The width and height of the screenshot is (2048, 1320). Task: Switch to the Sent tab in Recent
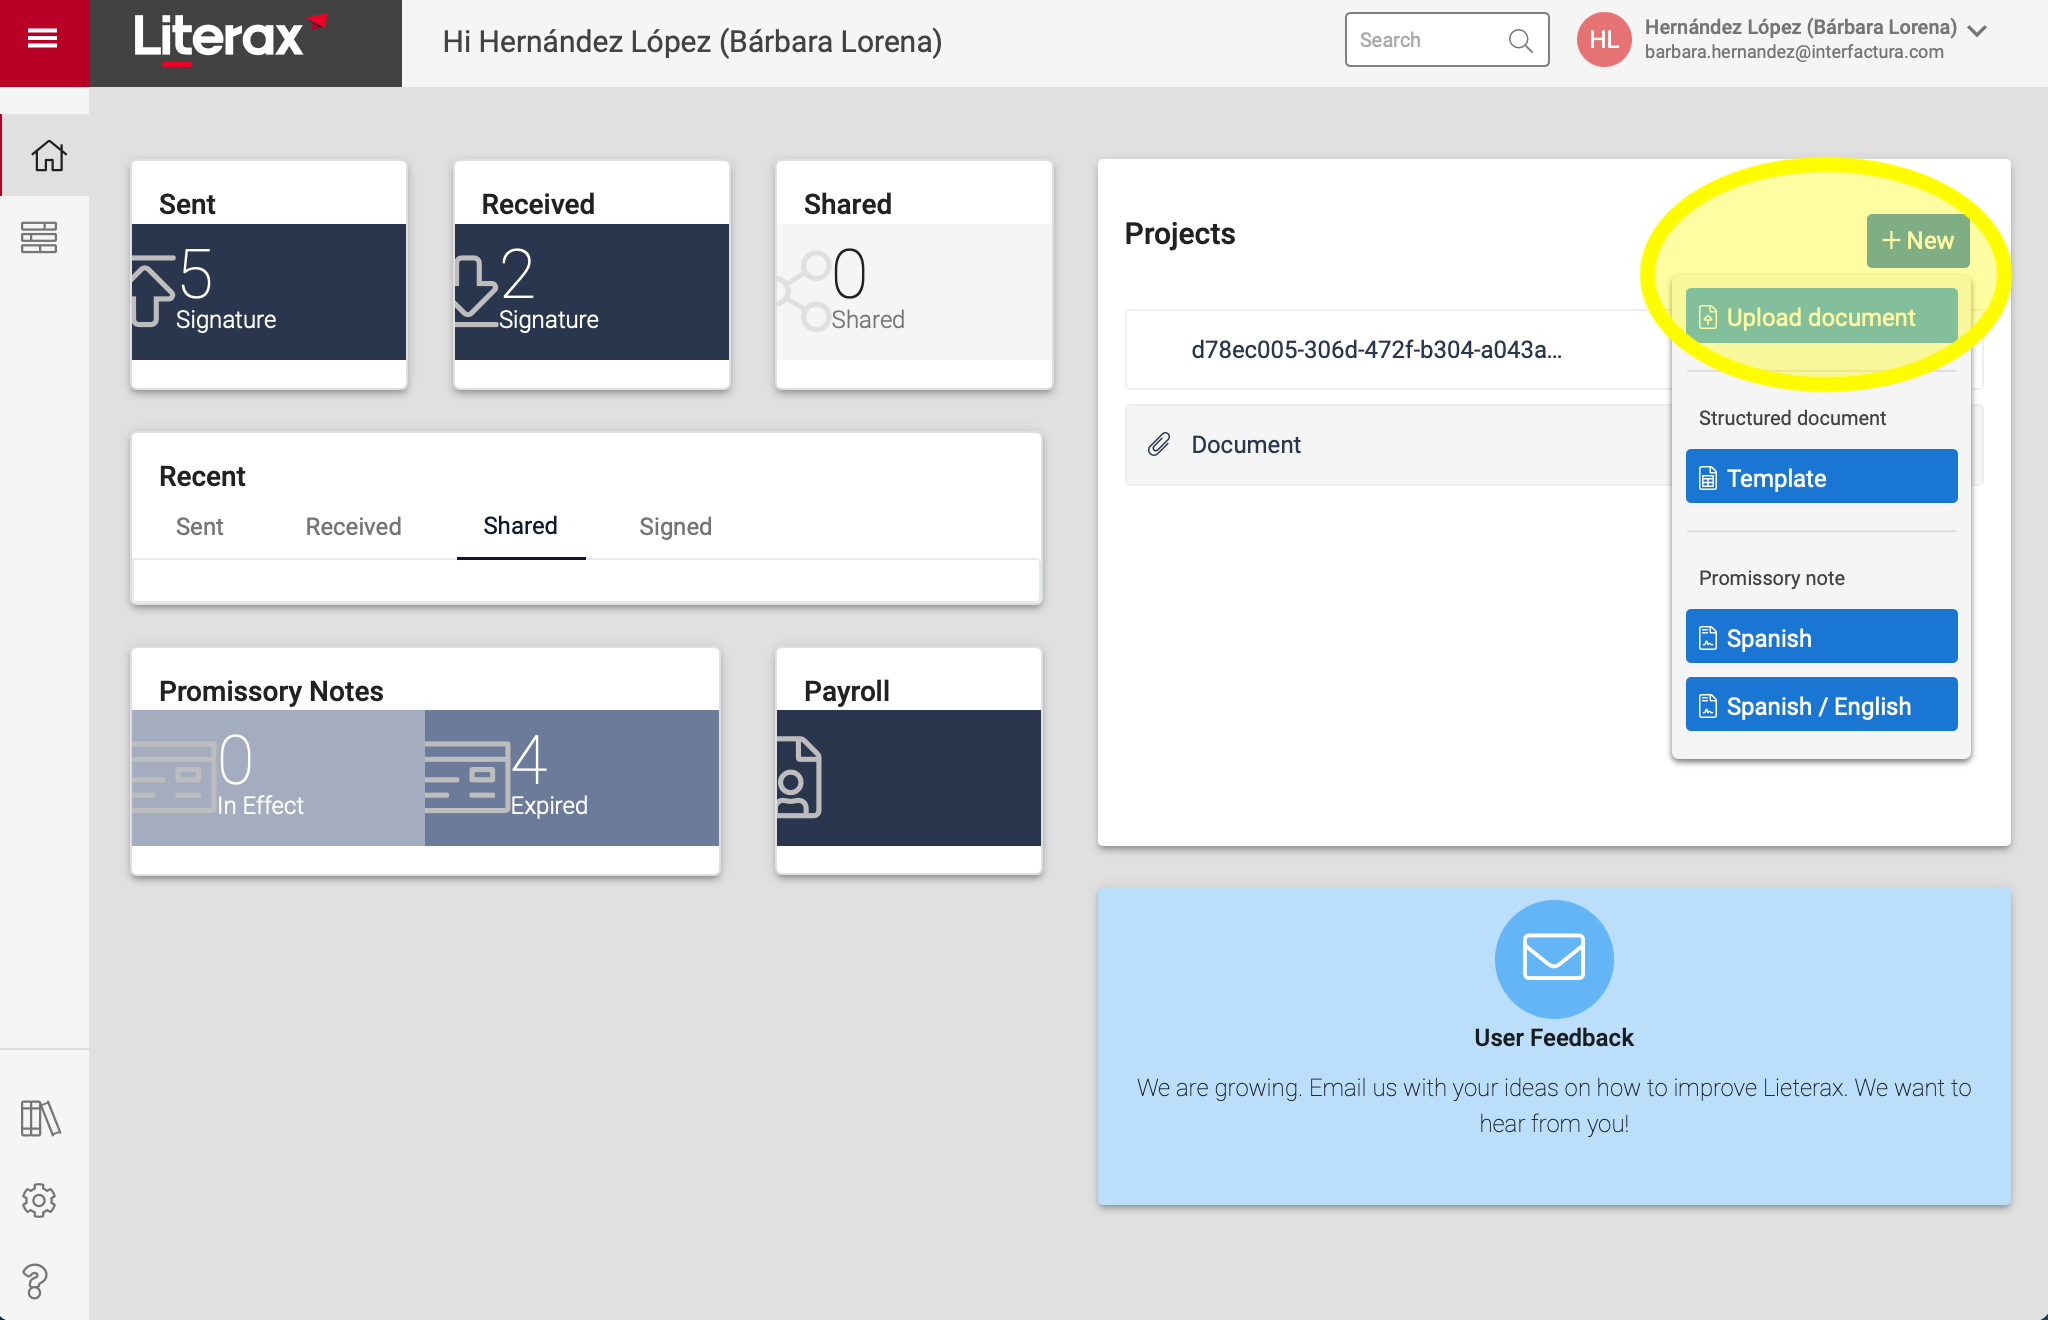click(x=200, y=527)
